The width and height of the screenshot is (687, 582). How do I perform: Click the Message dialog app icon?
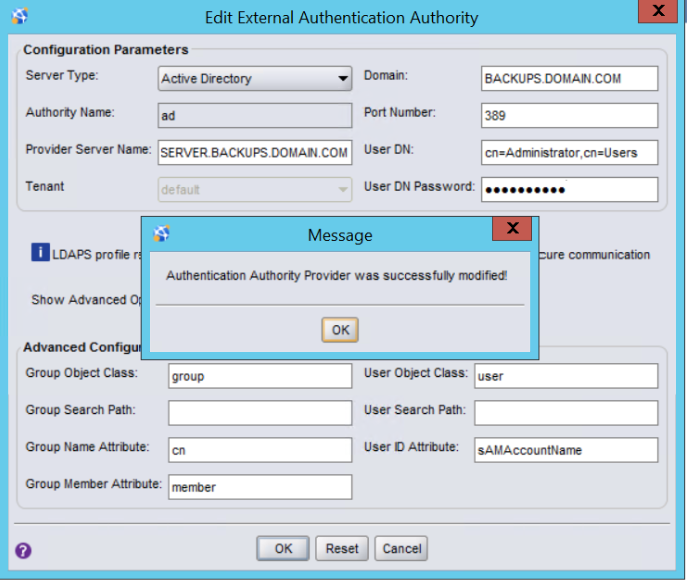[161, 234]
